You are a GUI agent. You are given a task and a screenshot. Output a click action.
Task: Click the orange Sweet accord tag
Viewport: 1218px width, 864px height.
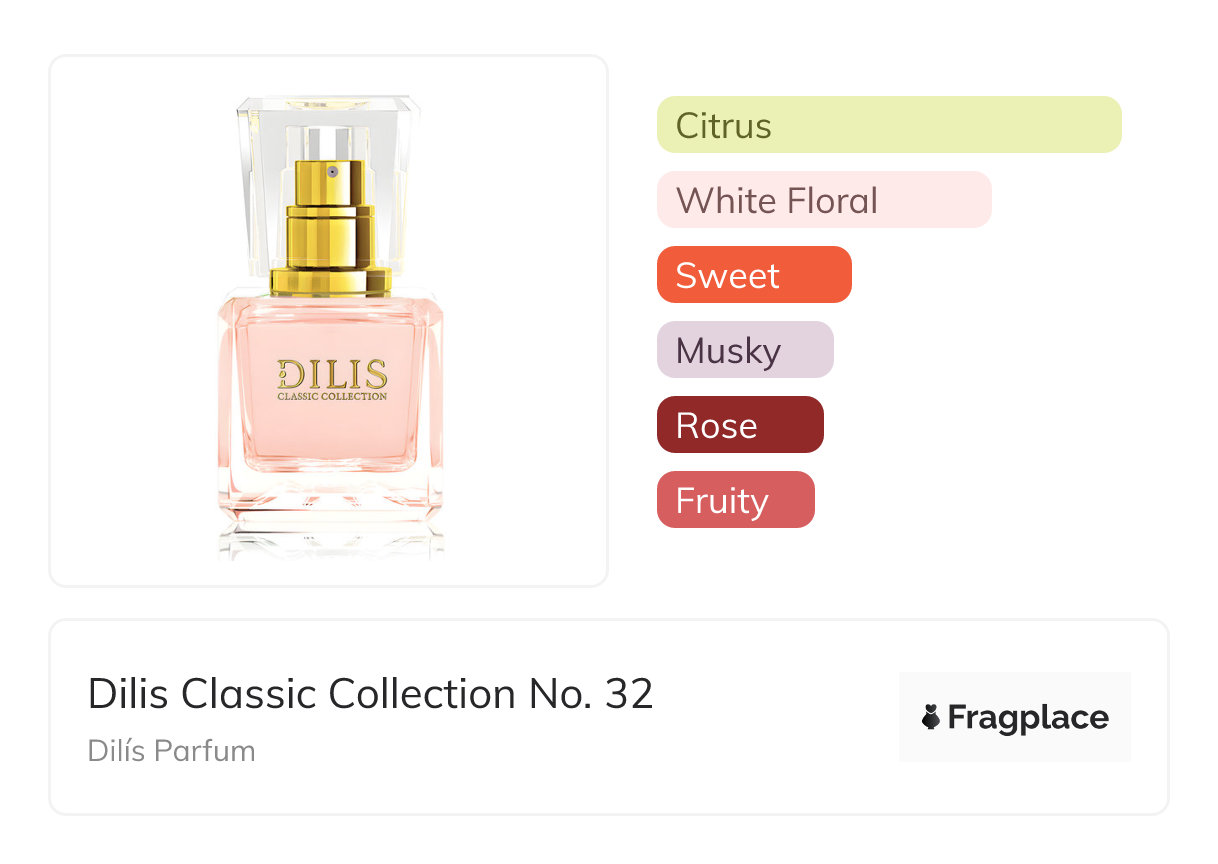753,275
